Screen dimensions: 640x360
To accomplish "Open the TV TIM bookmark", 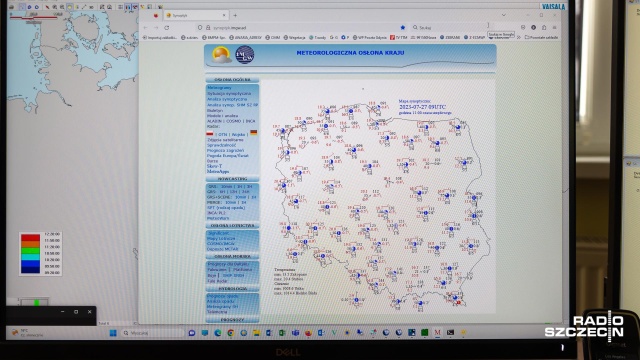I will click(x=398, y=38).
